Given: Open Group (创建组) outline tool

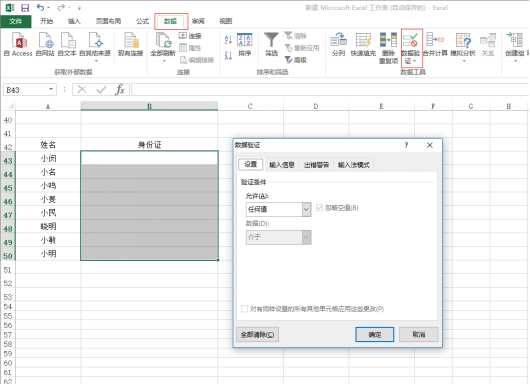Looking at the screenshot, I should tap(515, 47).
